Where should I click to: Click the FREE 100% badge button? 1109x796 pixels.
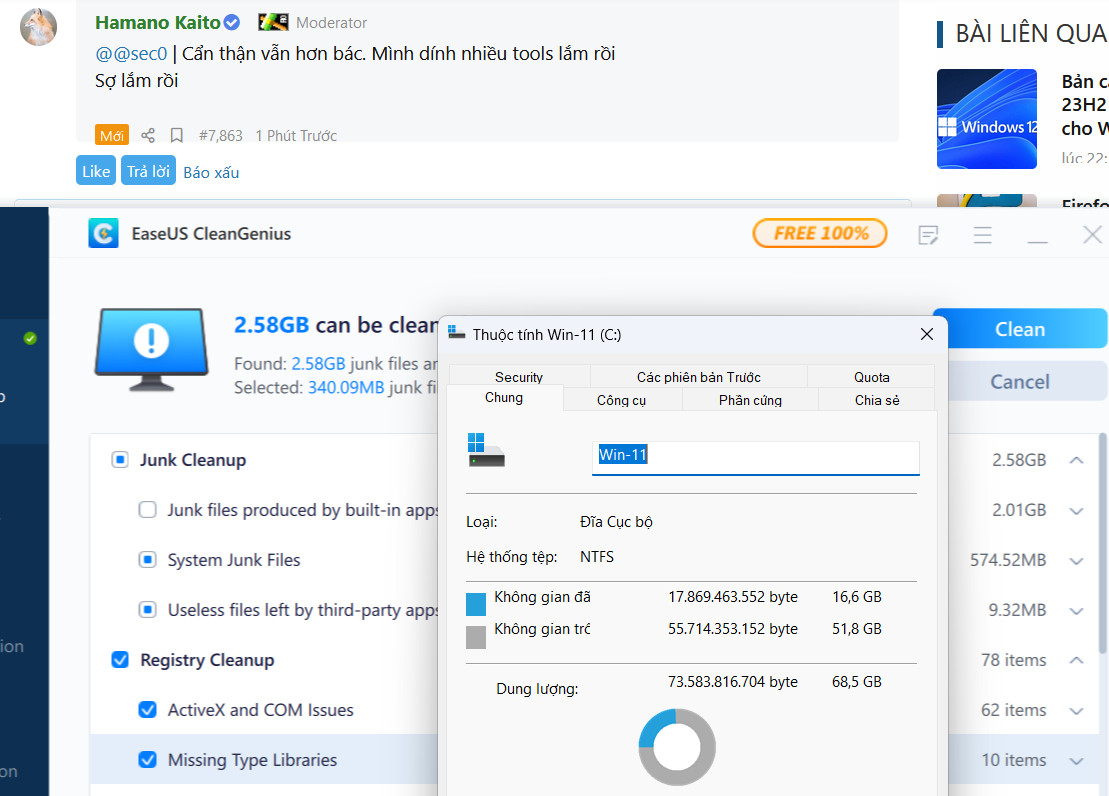tap(820, 233)
